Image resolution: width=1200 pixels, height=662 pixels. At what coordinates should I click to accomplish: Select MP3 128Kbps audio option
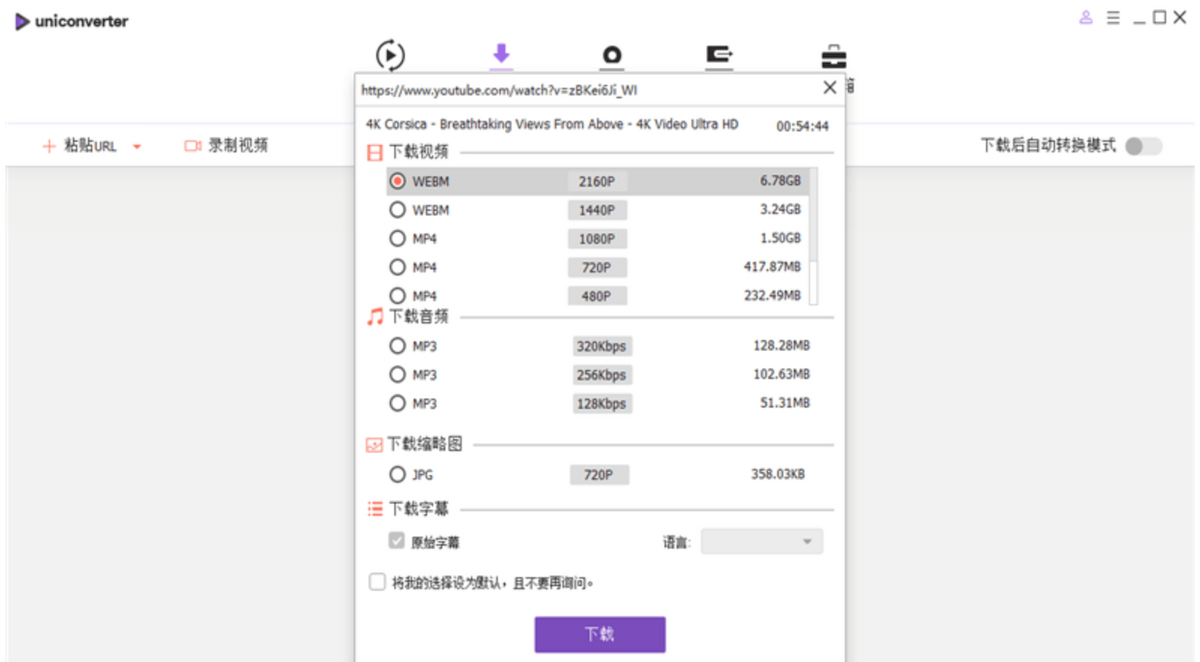397,403
